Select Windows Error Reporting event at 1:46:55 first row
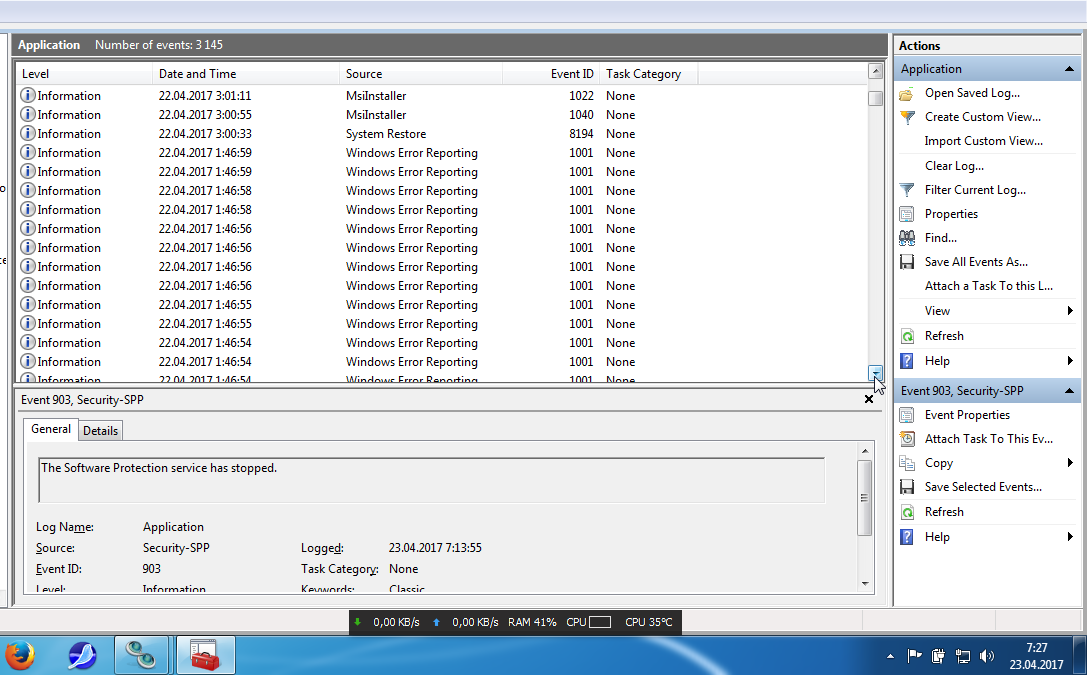This screenshot has height=675, width=1087. [x=441, y=305]
